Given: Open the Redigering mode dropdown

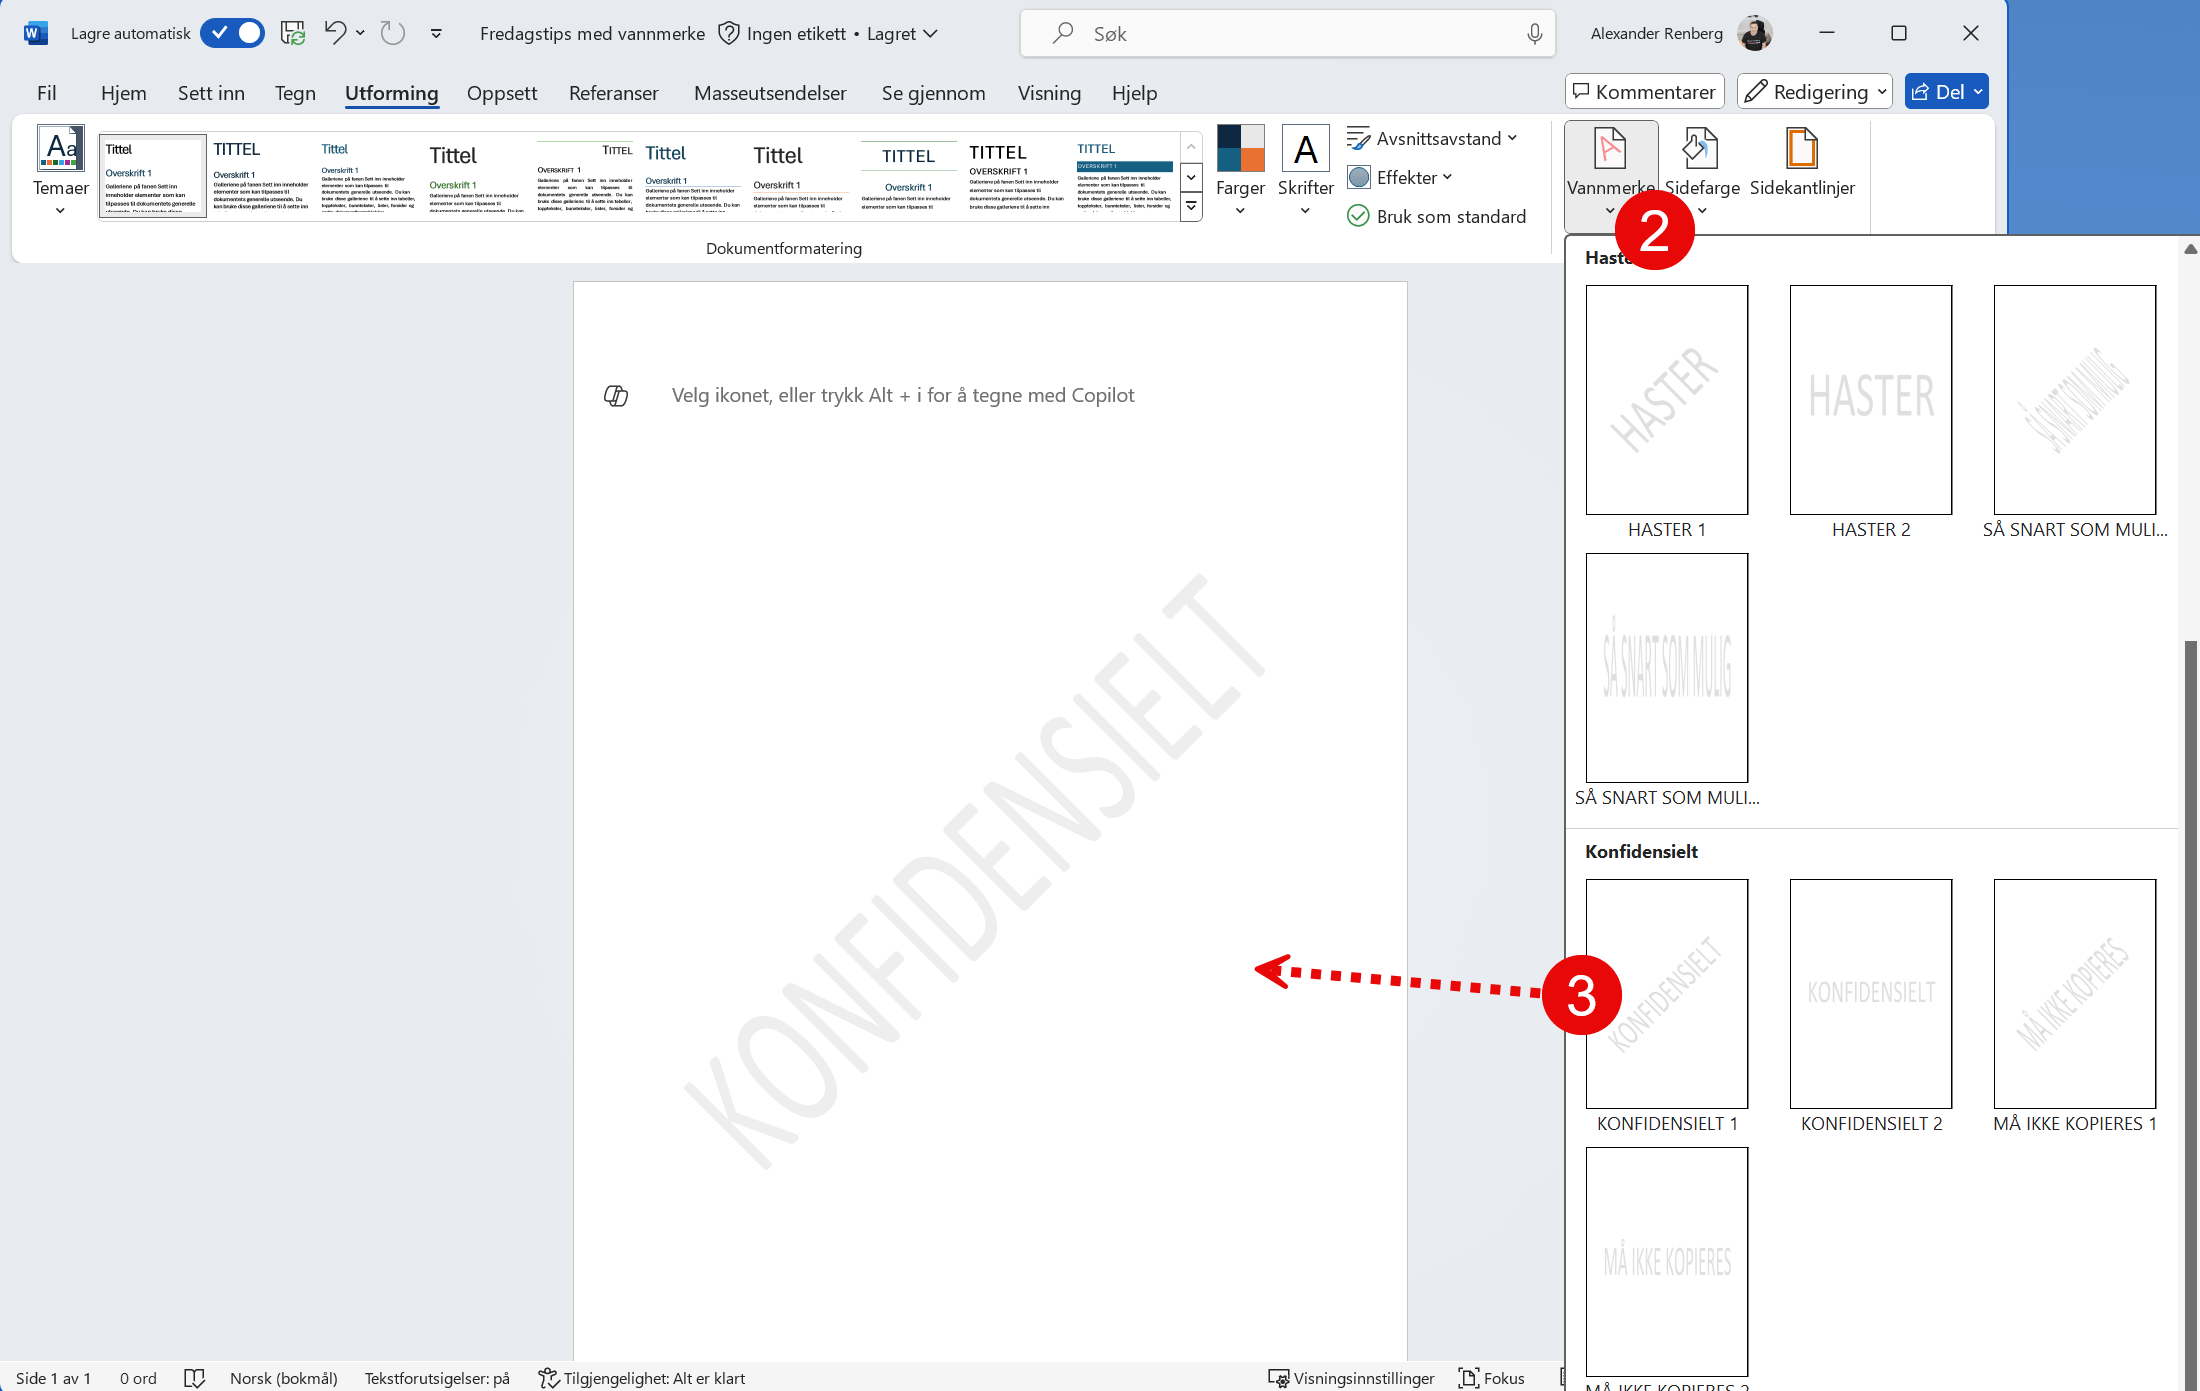Looking at the screenshot, I should [1814, 91].
